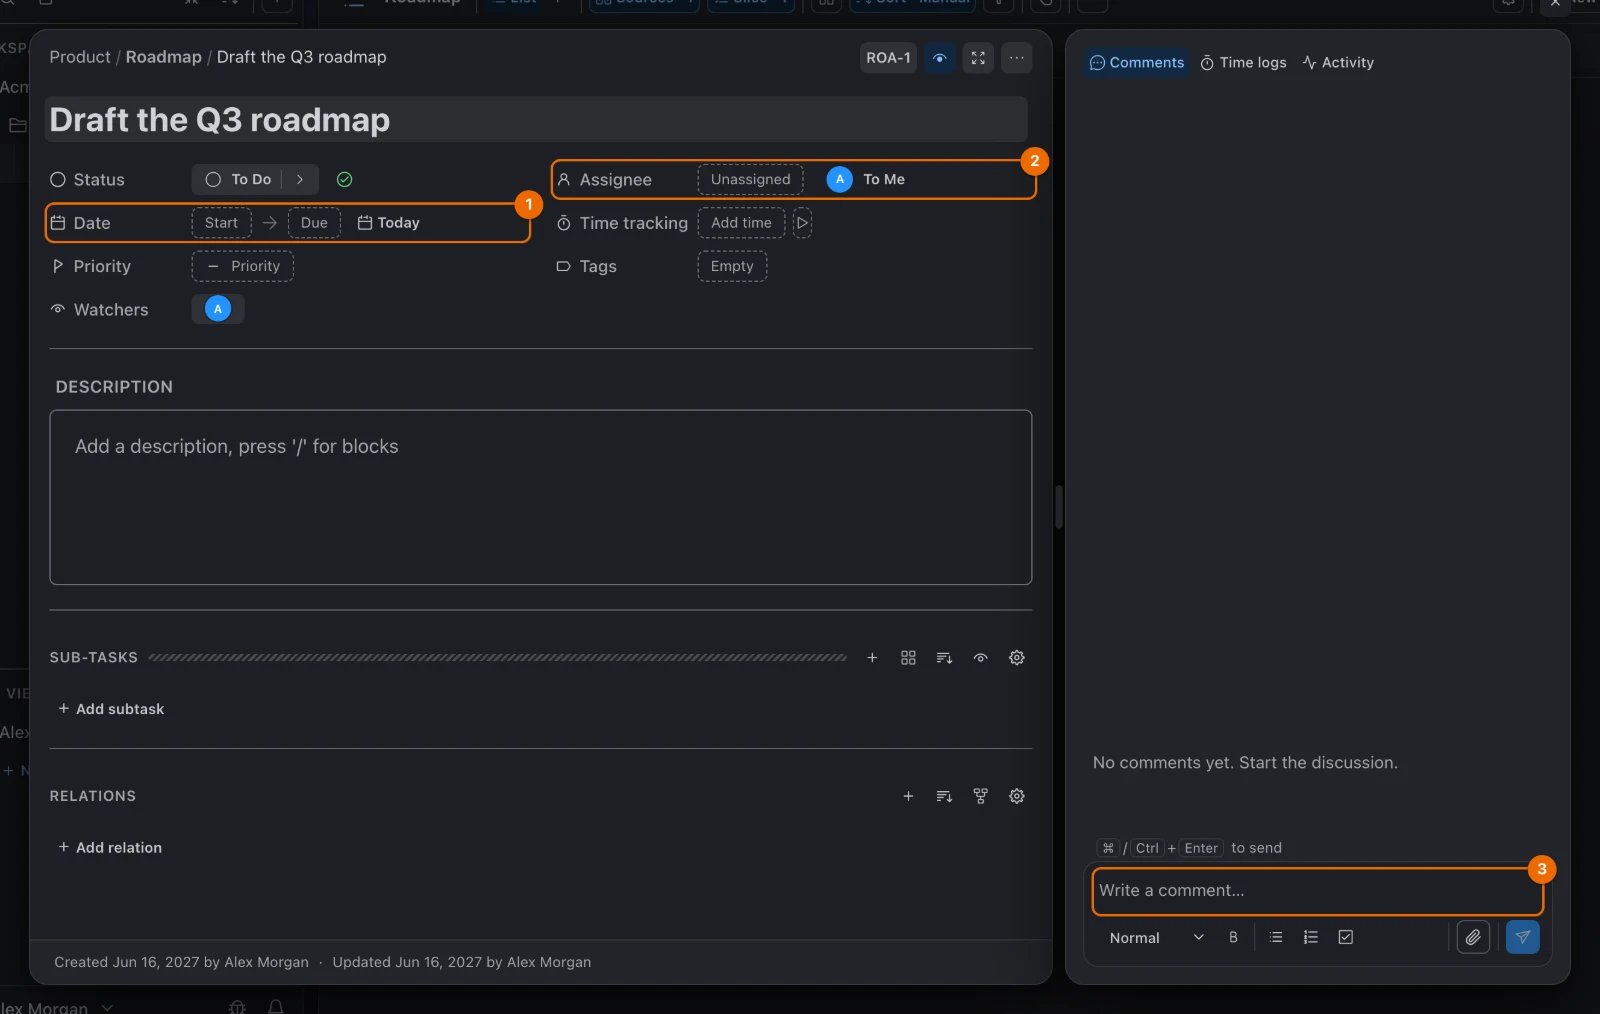The height and width of the screenshot is (1014, 1600).
Task: Set the empty Tags field
Action: [732, 266]
